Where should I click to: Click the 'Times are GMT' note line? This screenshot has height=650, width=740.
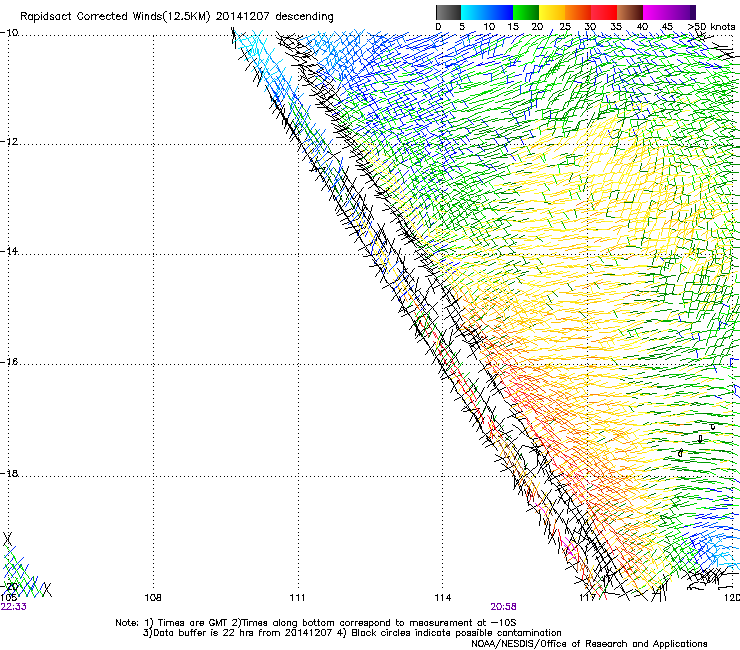pos(316,623)
